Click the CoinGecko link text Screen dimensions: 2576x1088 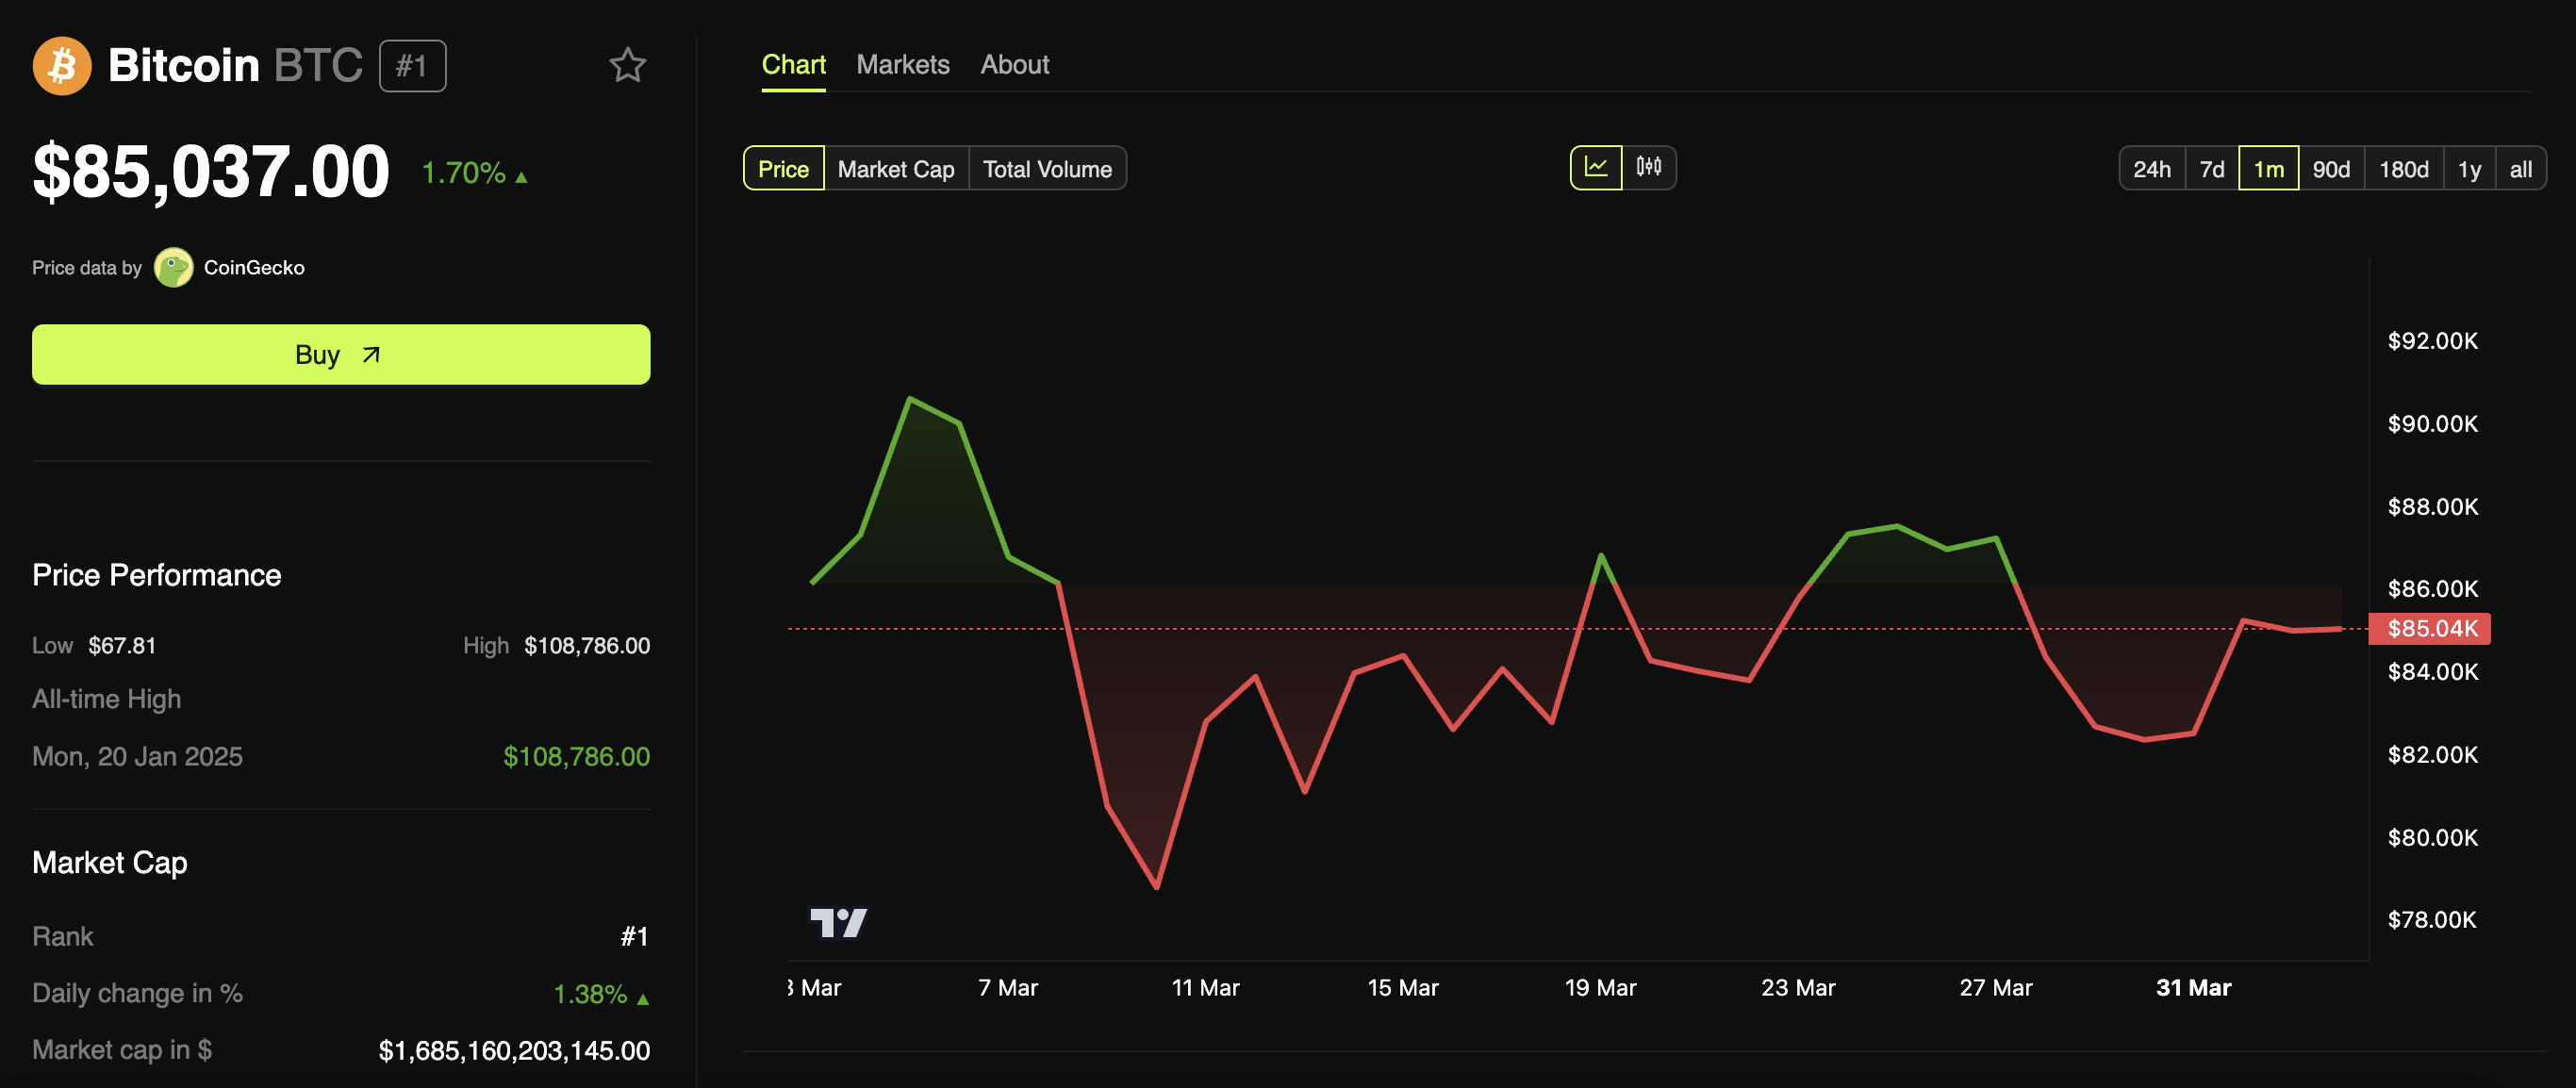tap(254, 268)
